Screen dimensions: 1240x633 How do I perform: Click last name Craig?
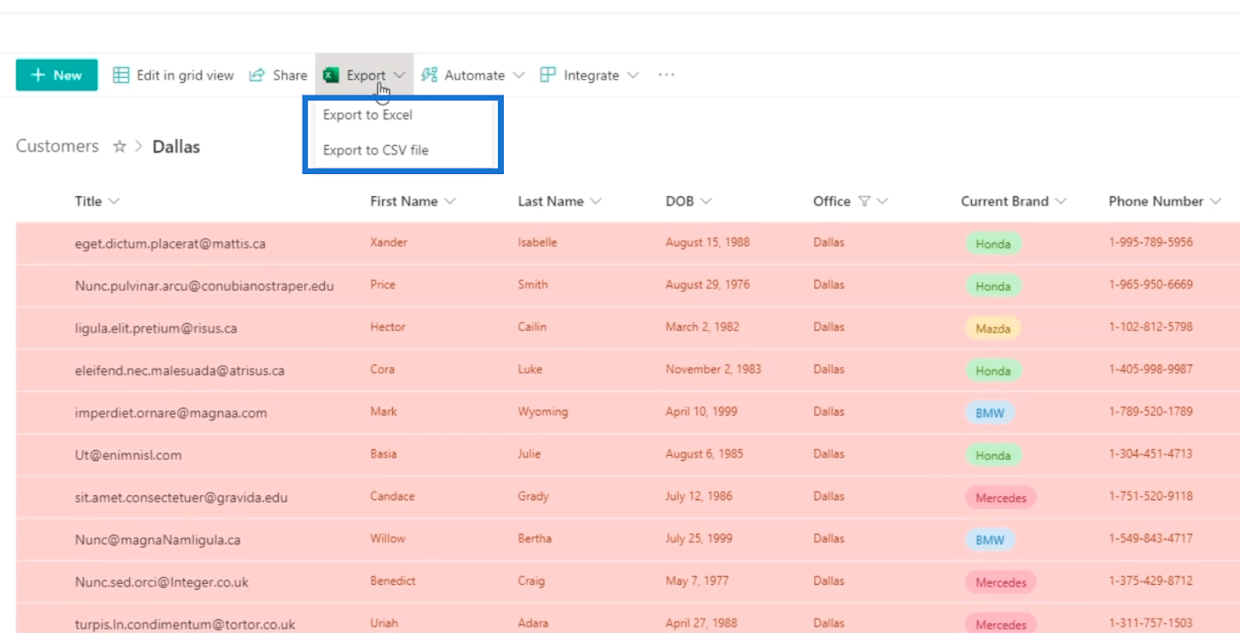532,580
